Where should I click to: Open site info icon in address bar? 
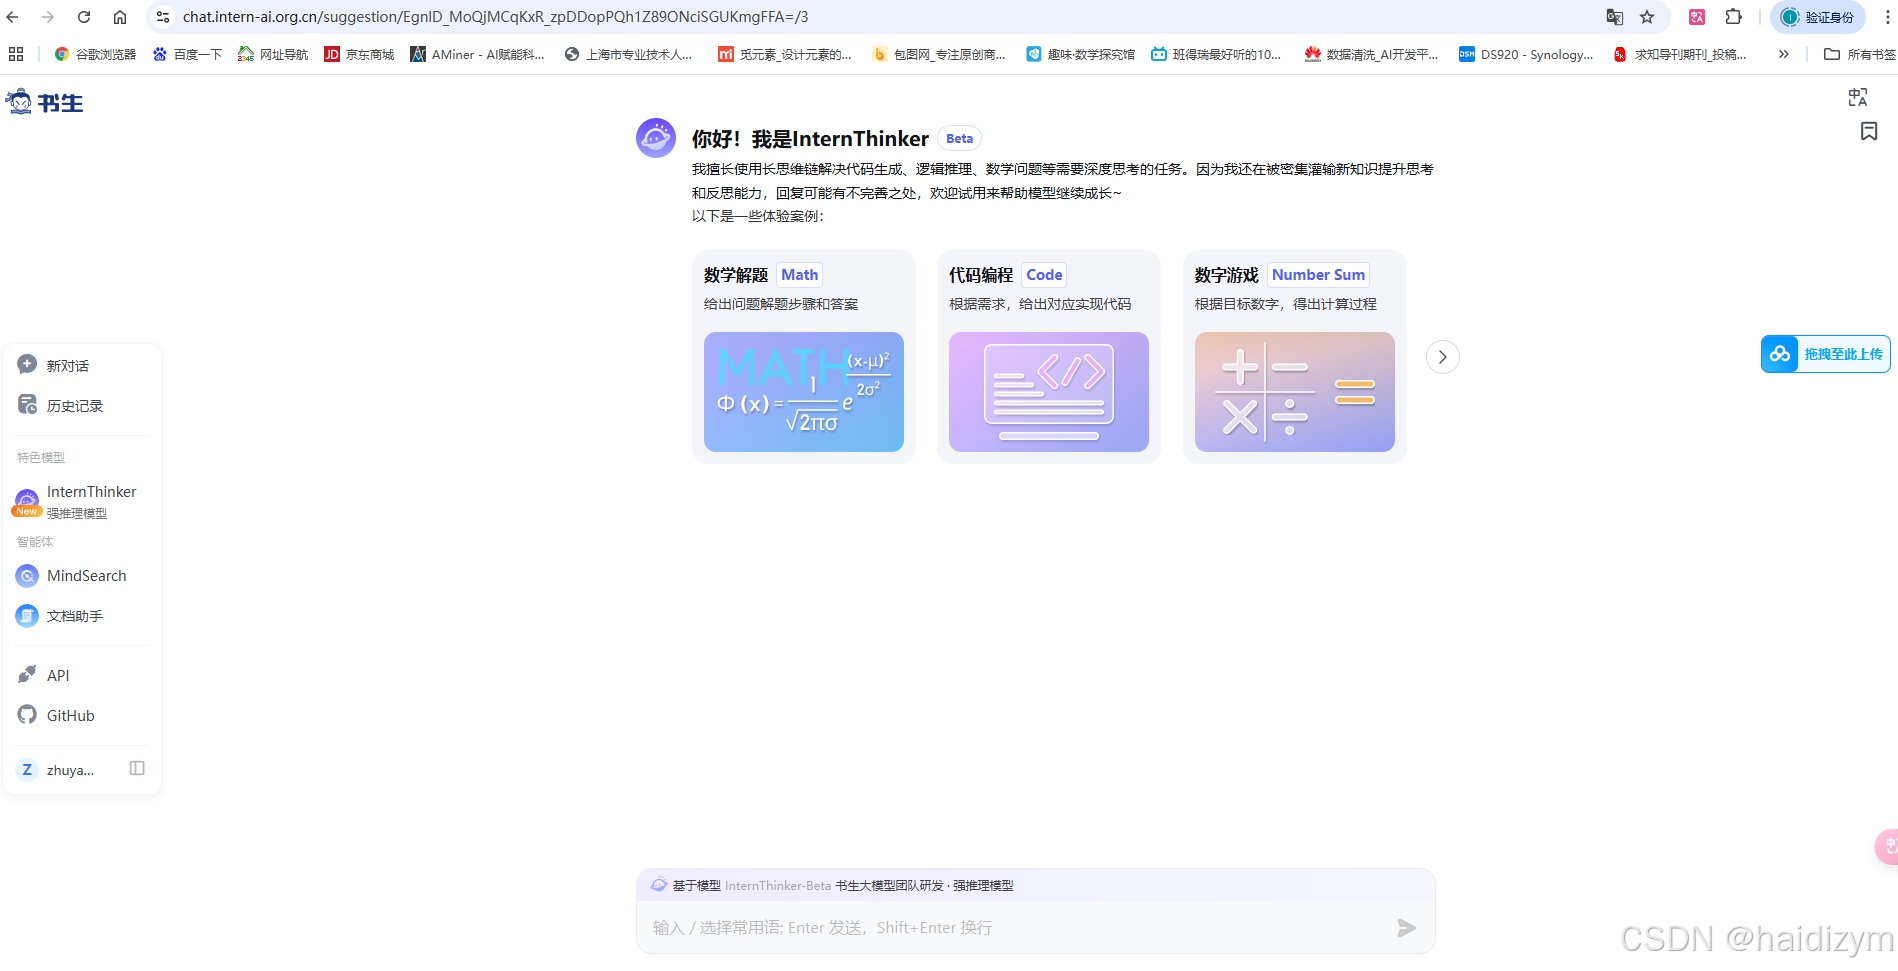pos(163,17)
